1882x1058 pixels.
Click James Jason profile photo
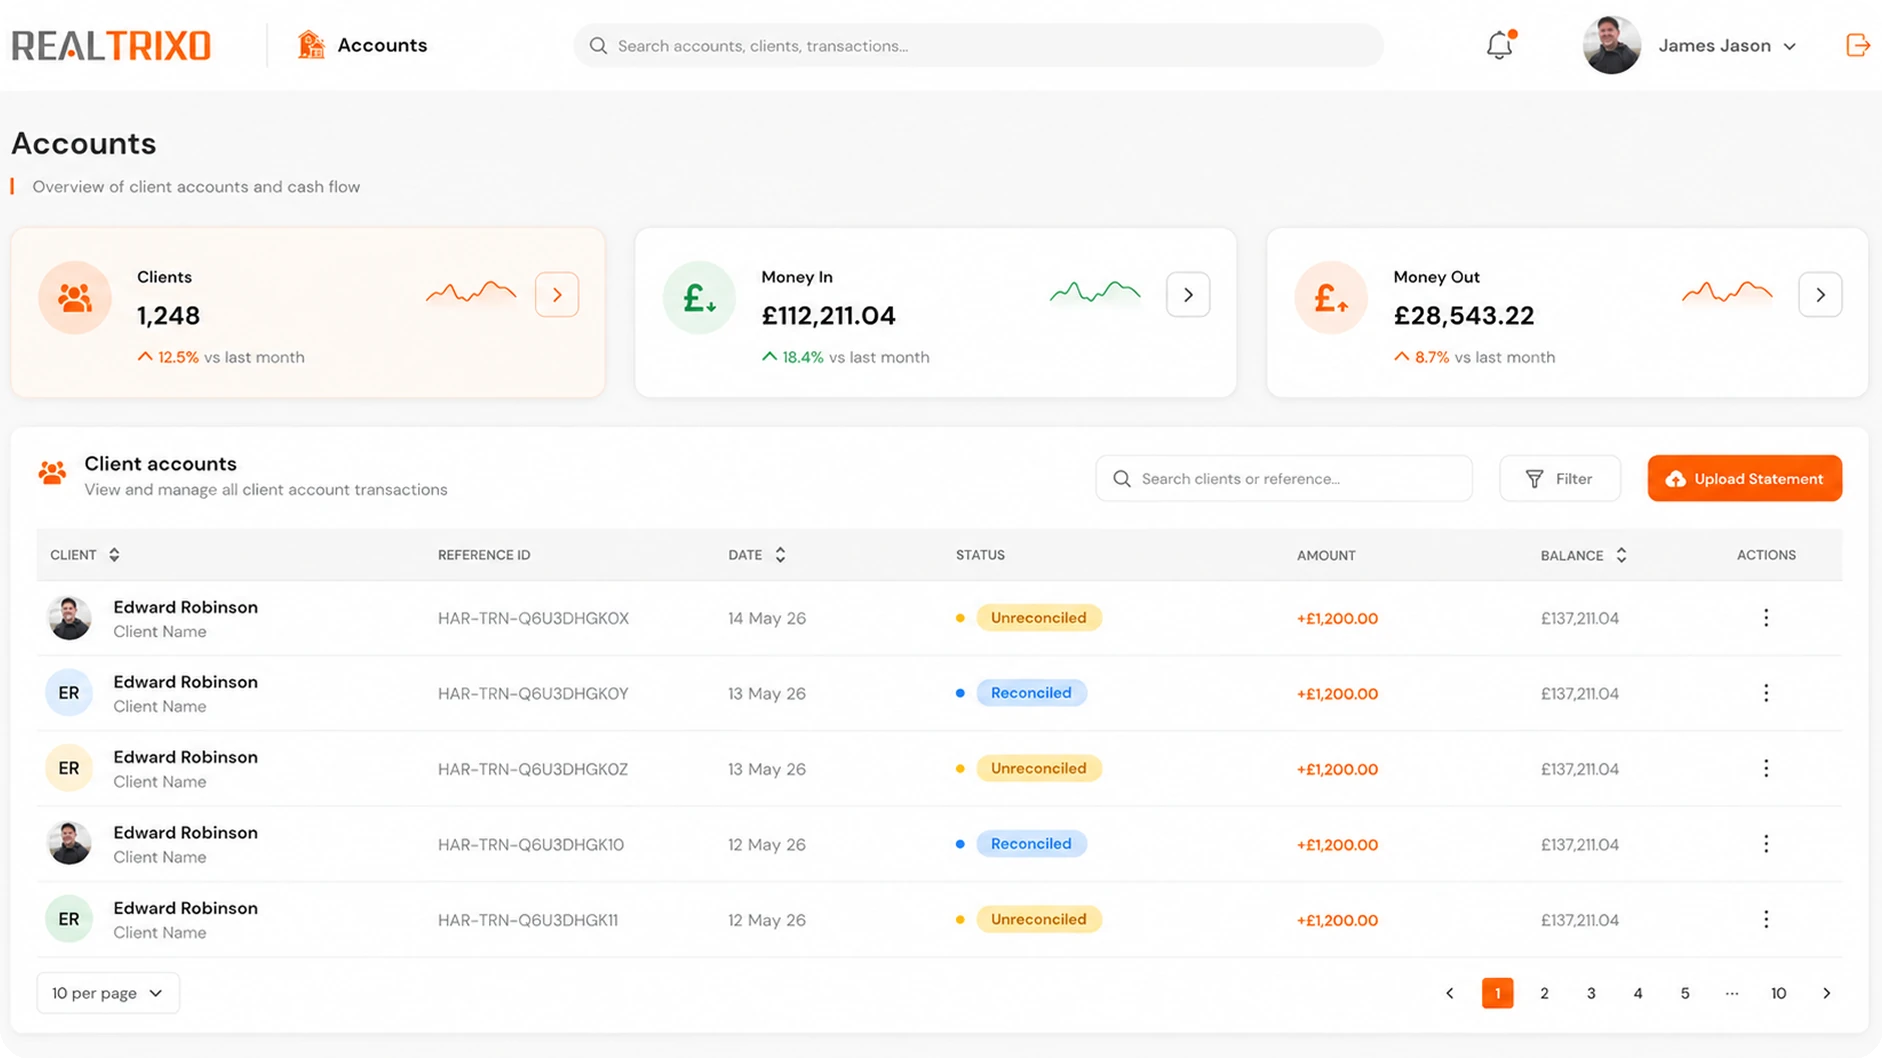[1611, 45]
